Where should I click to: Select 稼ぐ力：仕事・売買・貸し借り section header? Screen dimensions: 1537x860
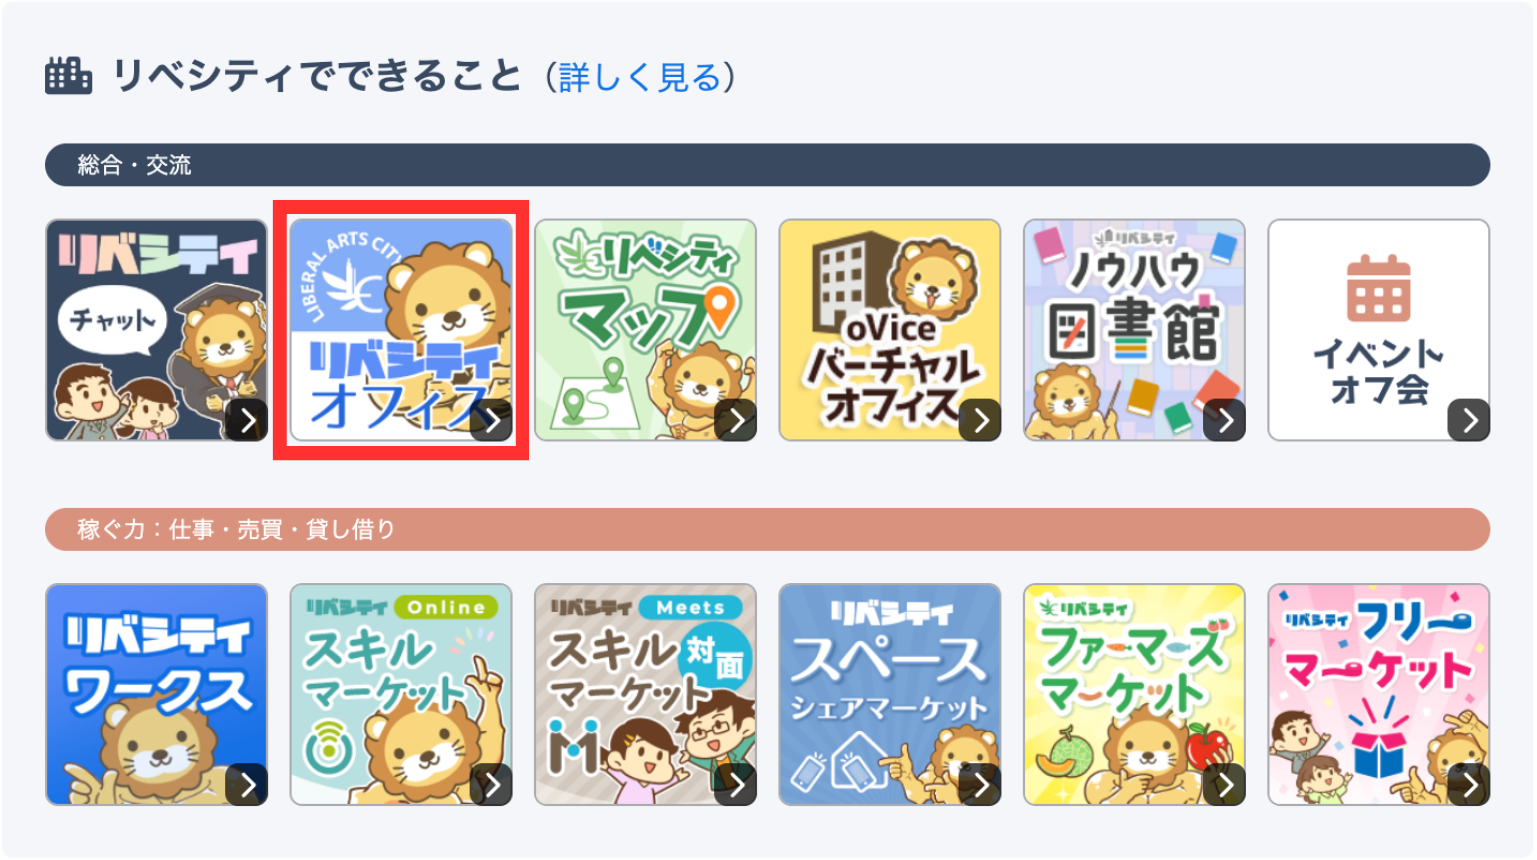(768, 529)
